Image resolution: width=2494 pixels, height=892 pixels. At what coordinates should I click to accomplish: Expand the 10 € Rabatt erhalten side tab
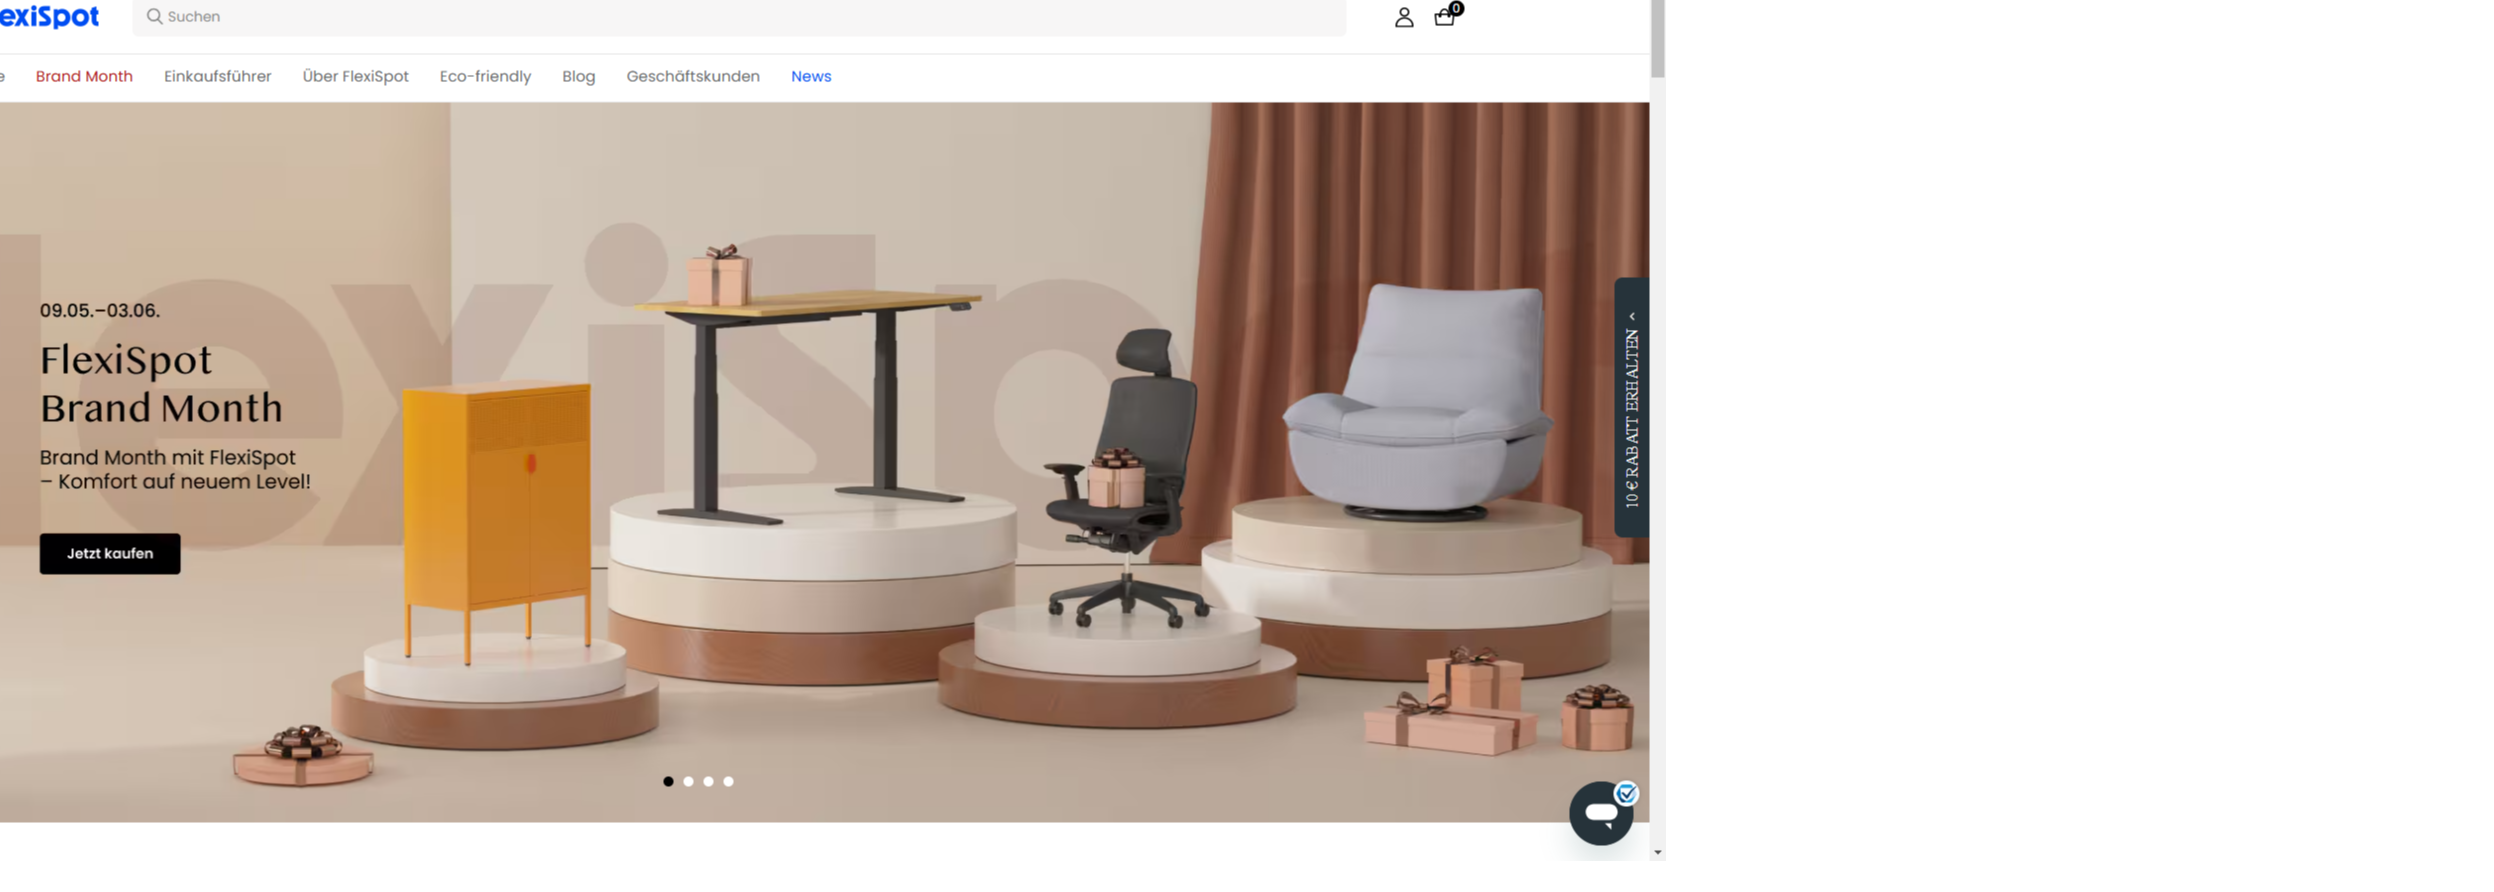pyautogui.click(x=1631, y=408)
